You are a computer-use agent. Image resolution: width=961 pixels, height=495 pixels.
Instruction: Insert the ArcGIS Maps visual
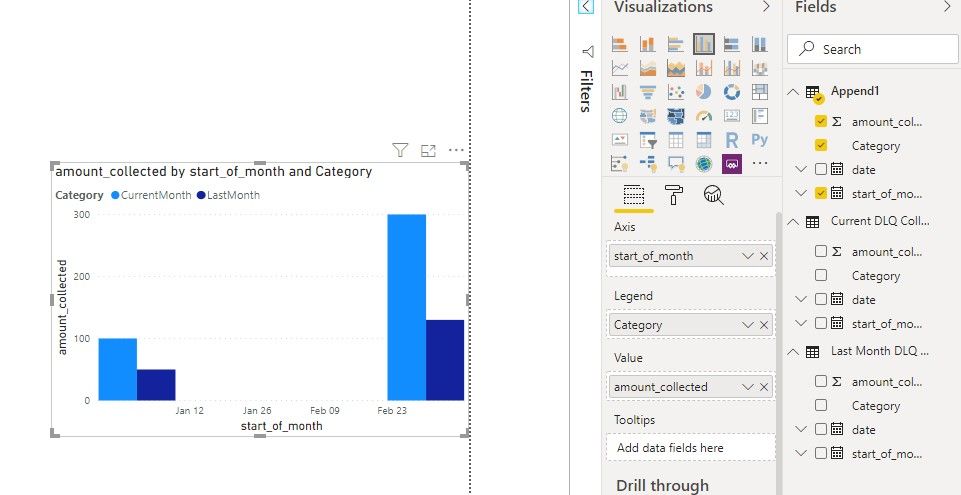[704, 164]
